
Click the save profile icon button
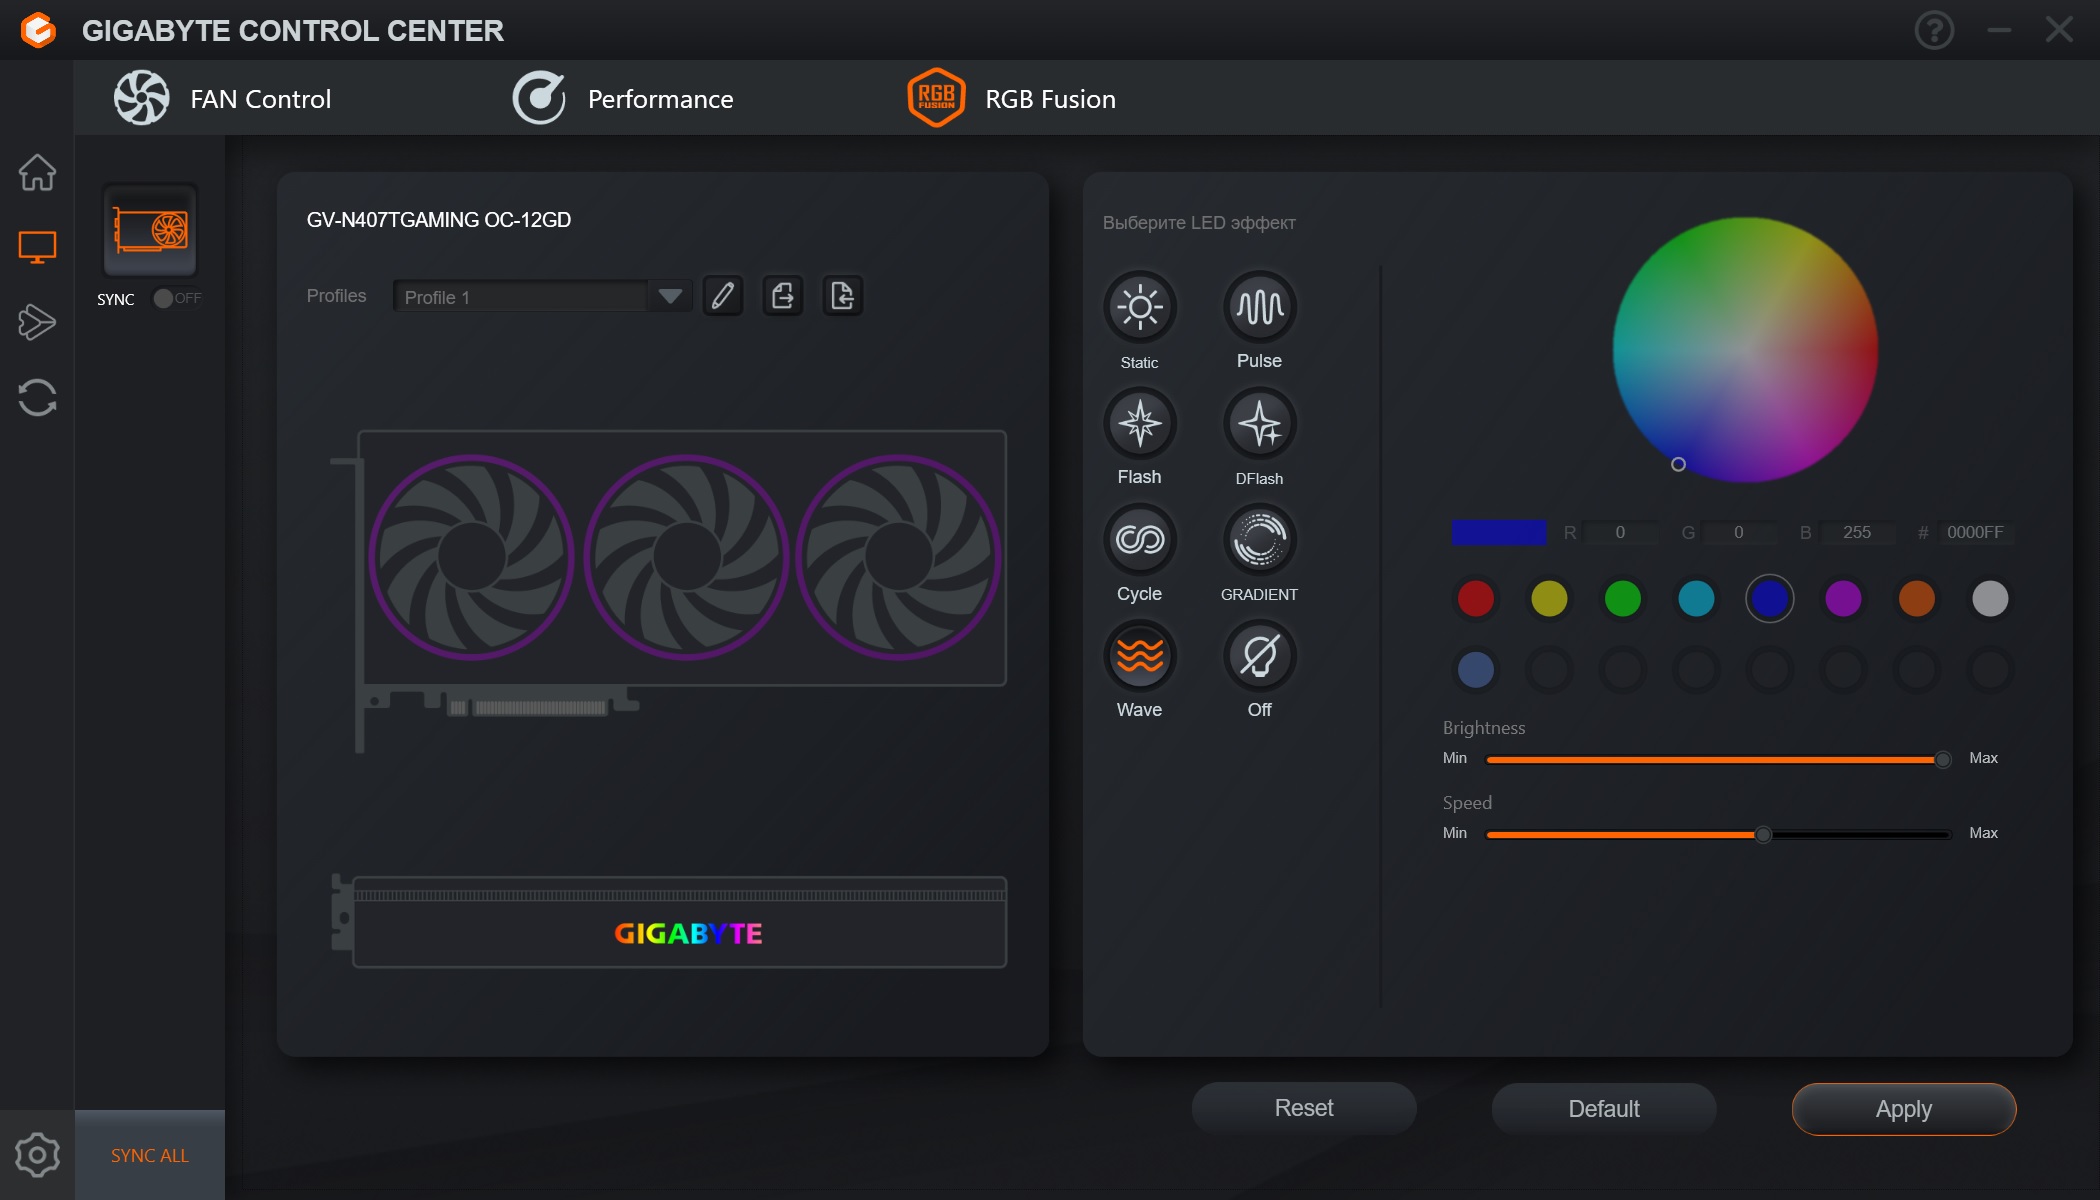(x=783, y=297)
